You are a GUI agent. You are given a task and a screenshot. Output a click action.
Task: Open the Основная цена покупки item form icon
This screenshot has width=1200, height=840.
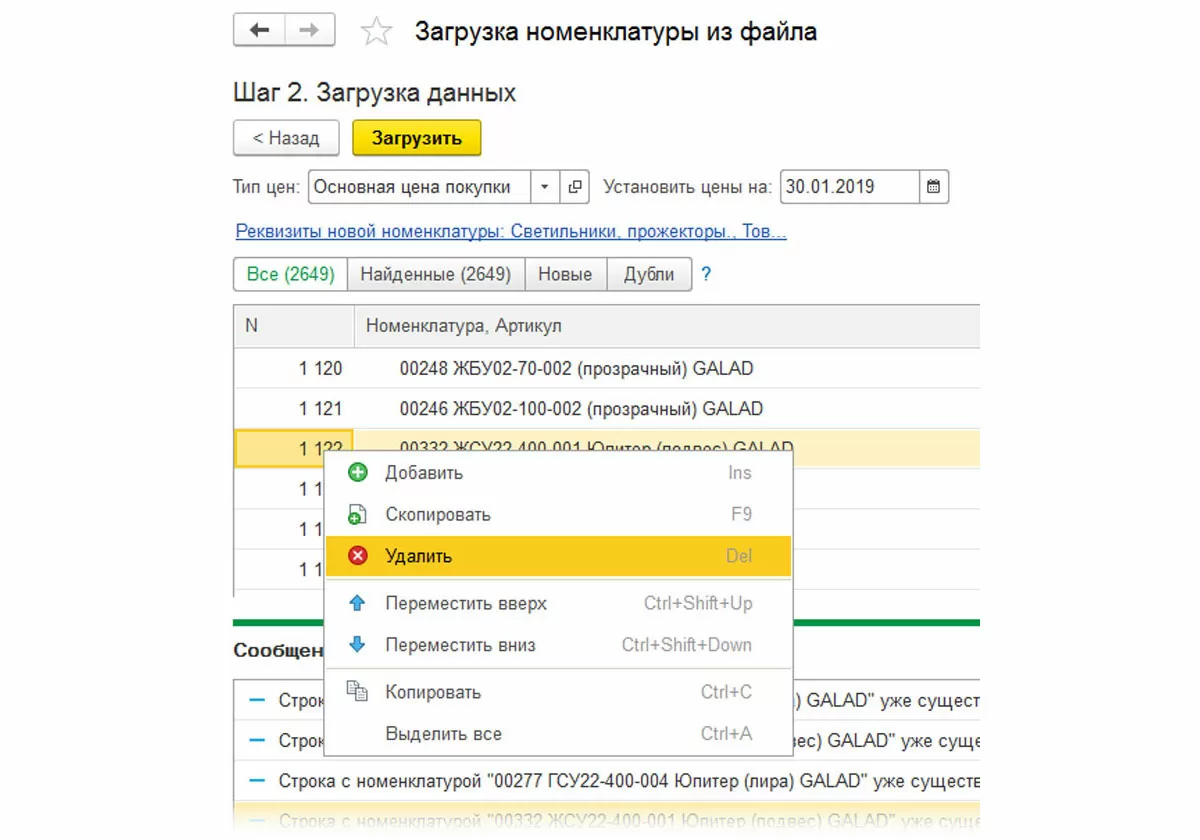coord(574,187)
